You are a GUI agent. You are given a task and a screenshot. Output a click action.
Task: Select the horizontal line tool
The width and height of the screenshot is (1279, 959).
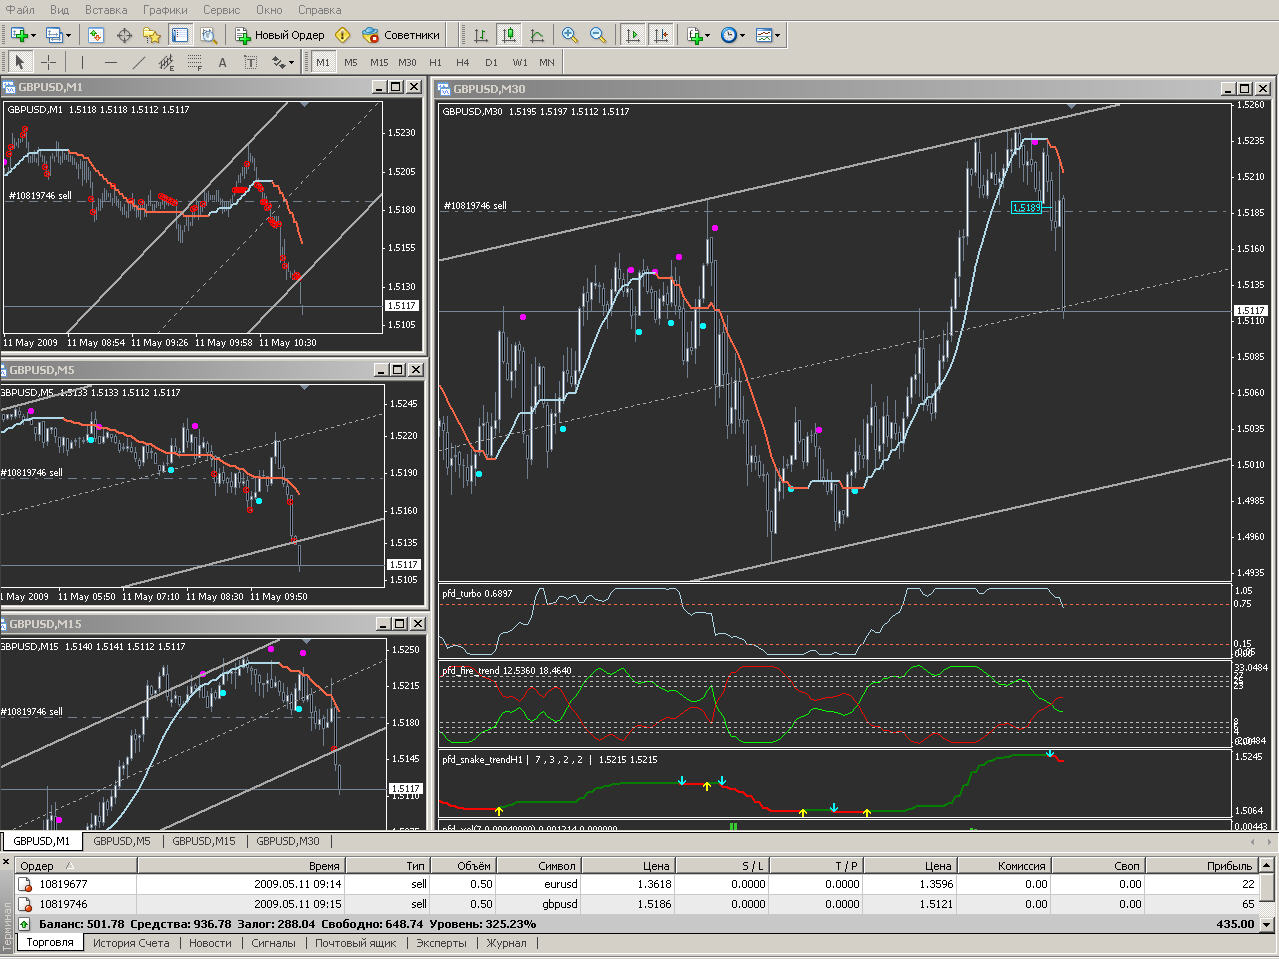[x=110, y=62]
